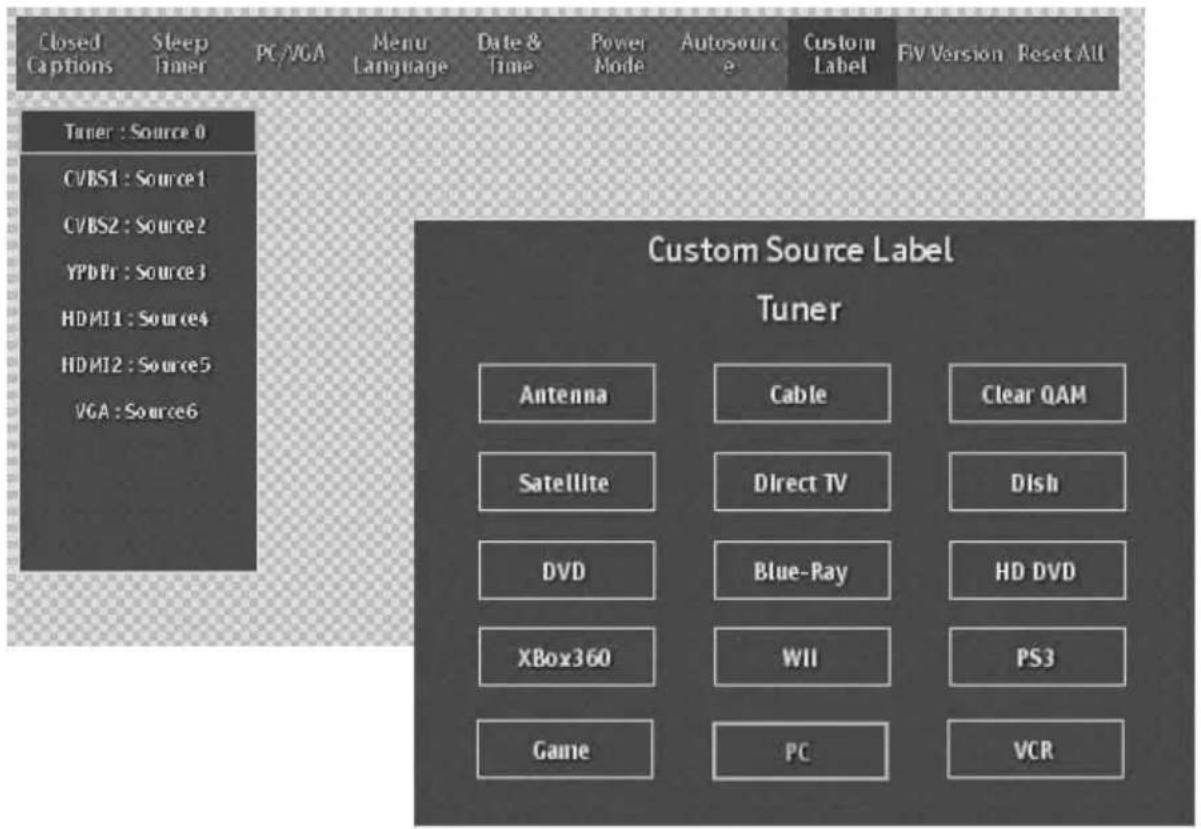
Task: Select Tuner : Source 0 entry
Action: (138, 132)
